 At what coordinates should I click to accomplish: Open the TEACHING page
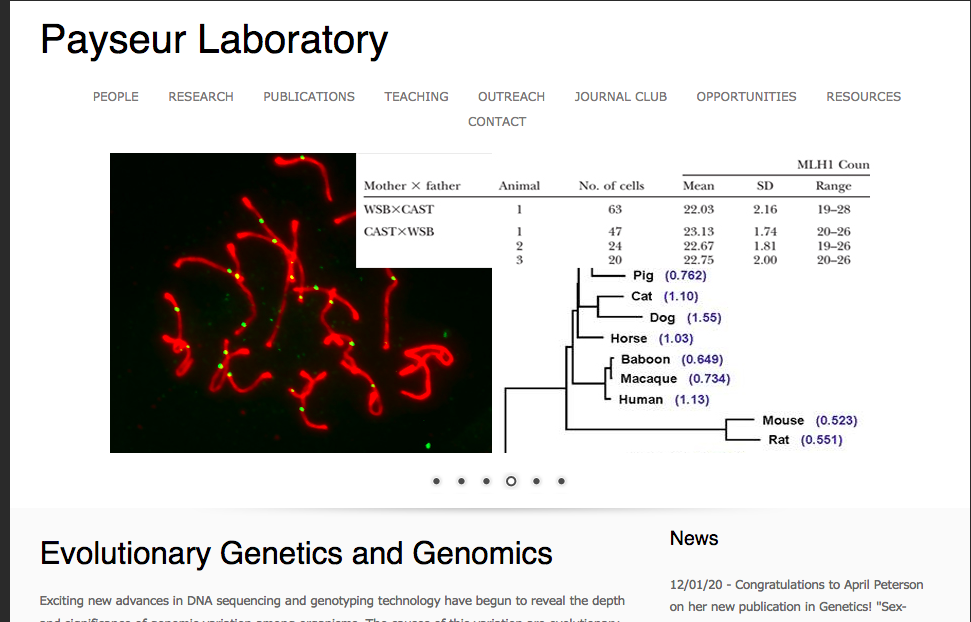point(416,97)
